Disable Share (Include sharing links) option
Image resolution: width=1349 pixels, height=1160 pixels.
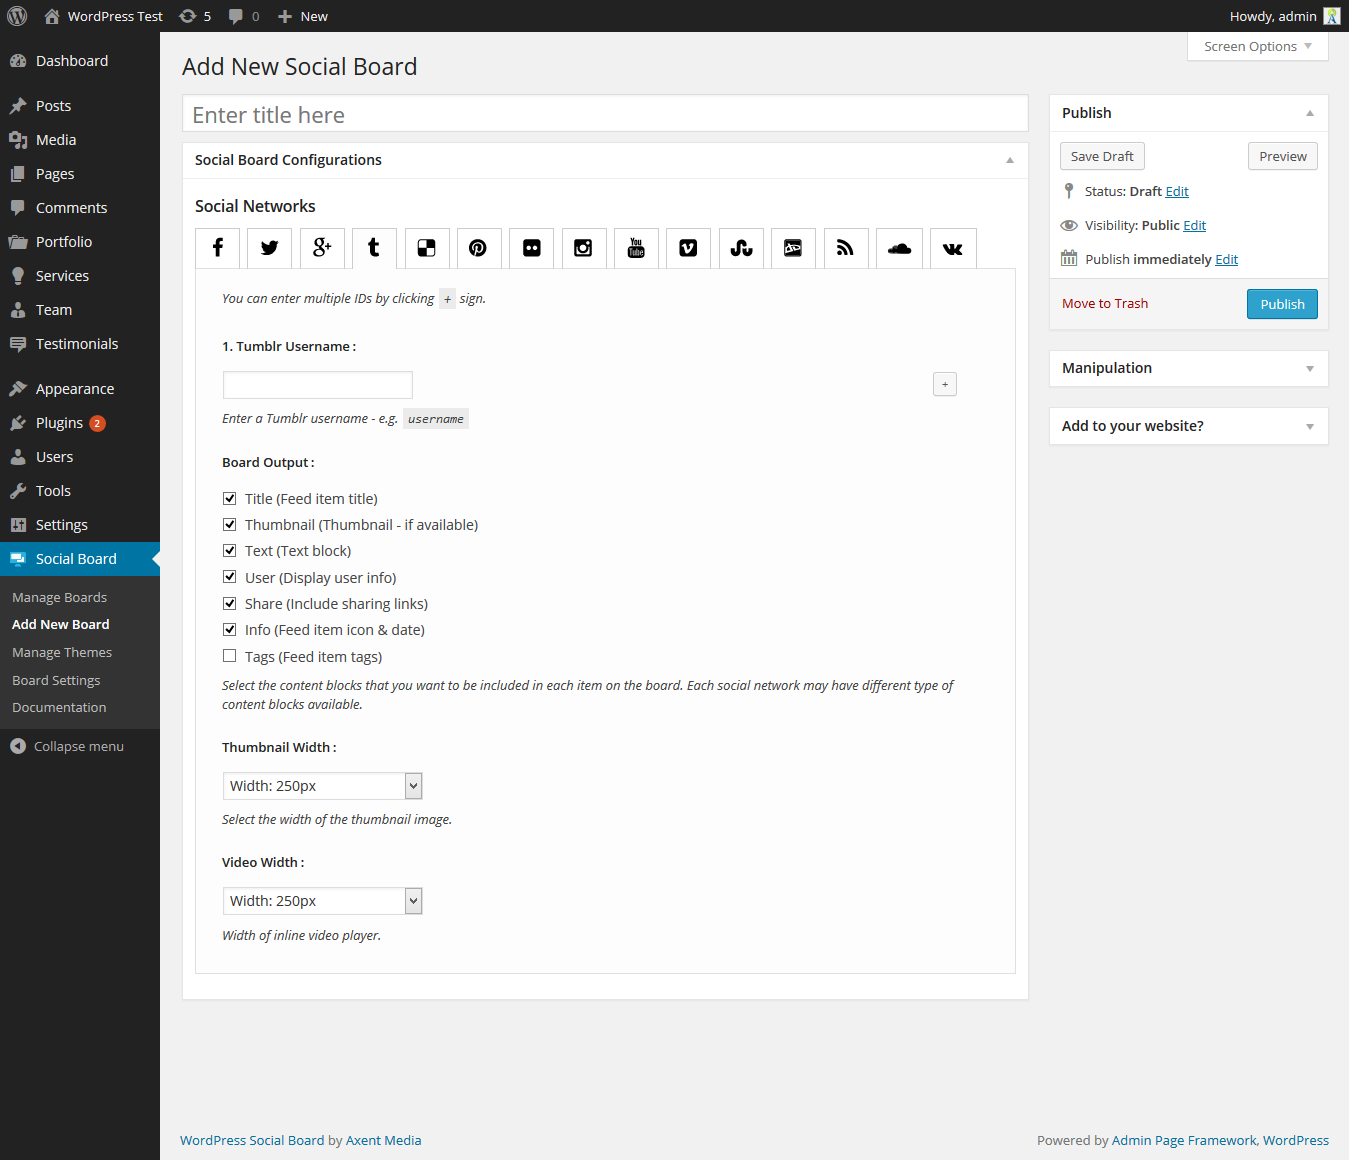(x=229, y=602)
